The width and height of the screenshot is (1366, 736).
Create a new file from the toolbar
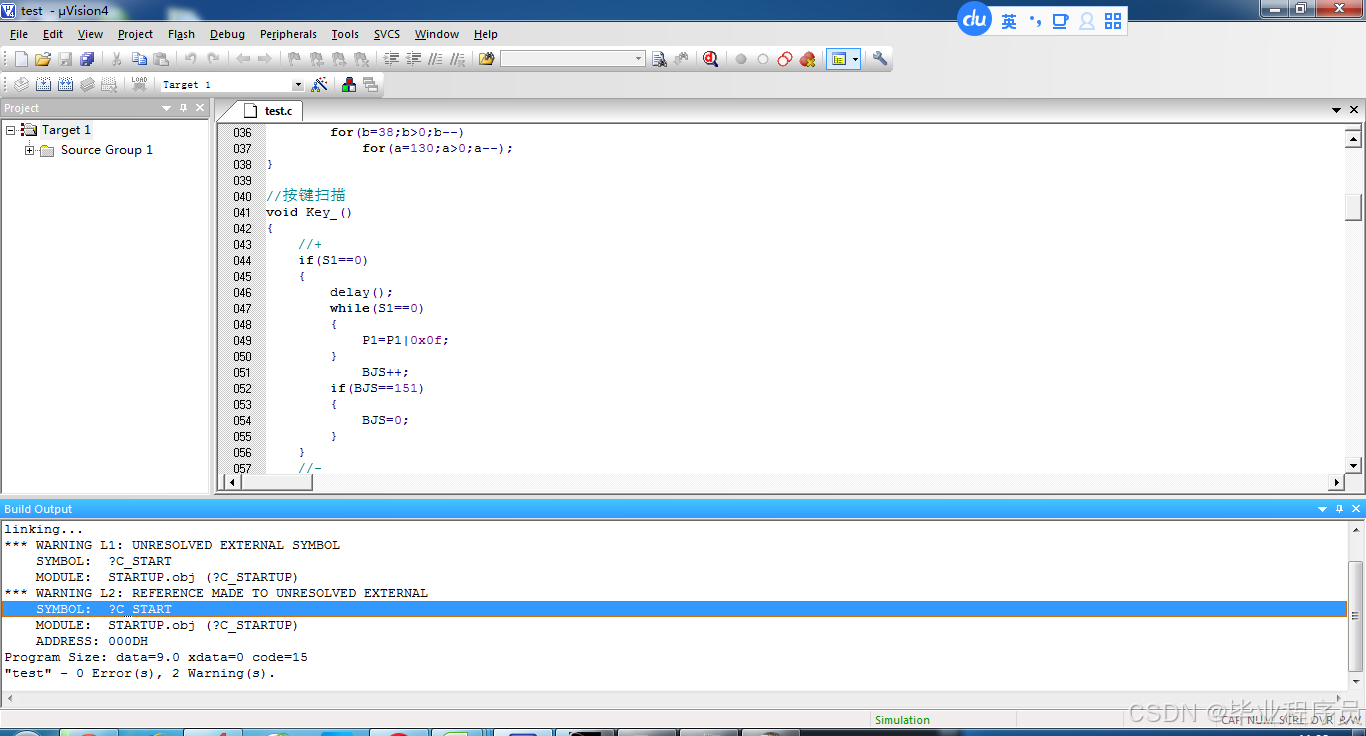coord(21,60)
